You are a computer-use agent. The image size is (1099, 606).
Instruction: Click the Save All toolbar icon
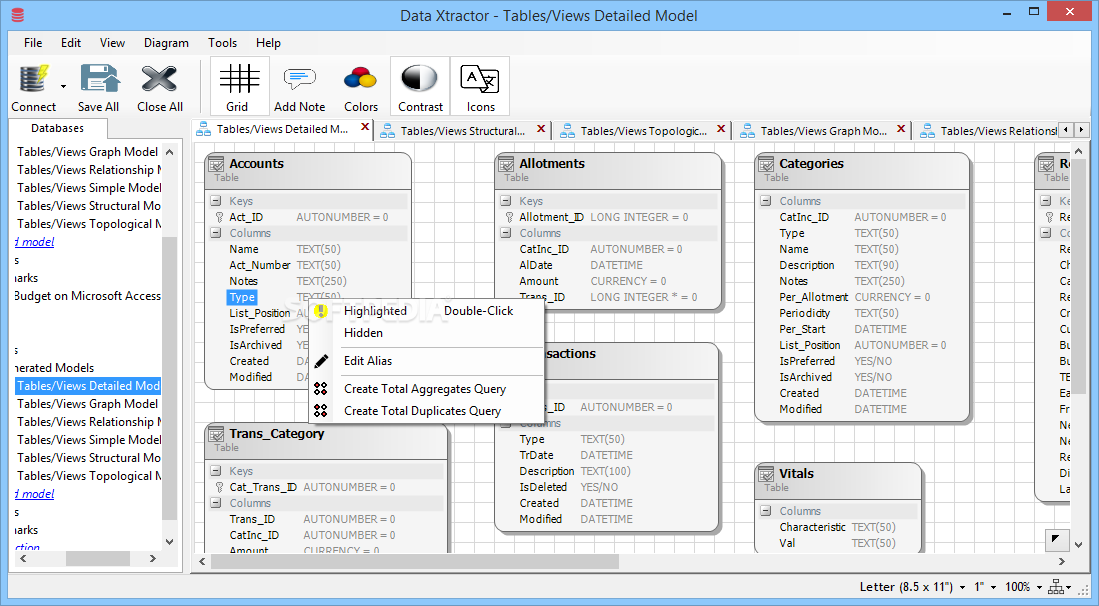(99, 78)
